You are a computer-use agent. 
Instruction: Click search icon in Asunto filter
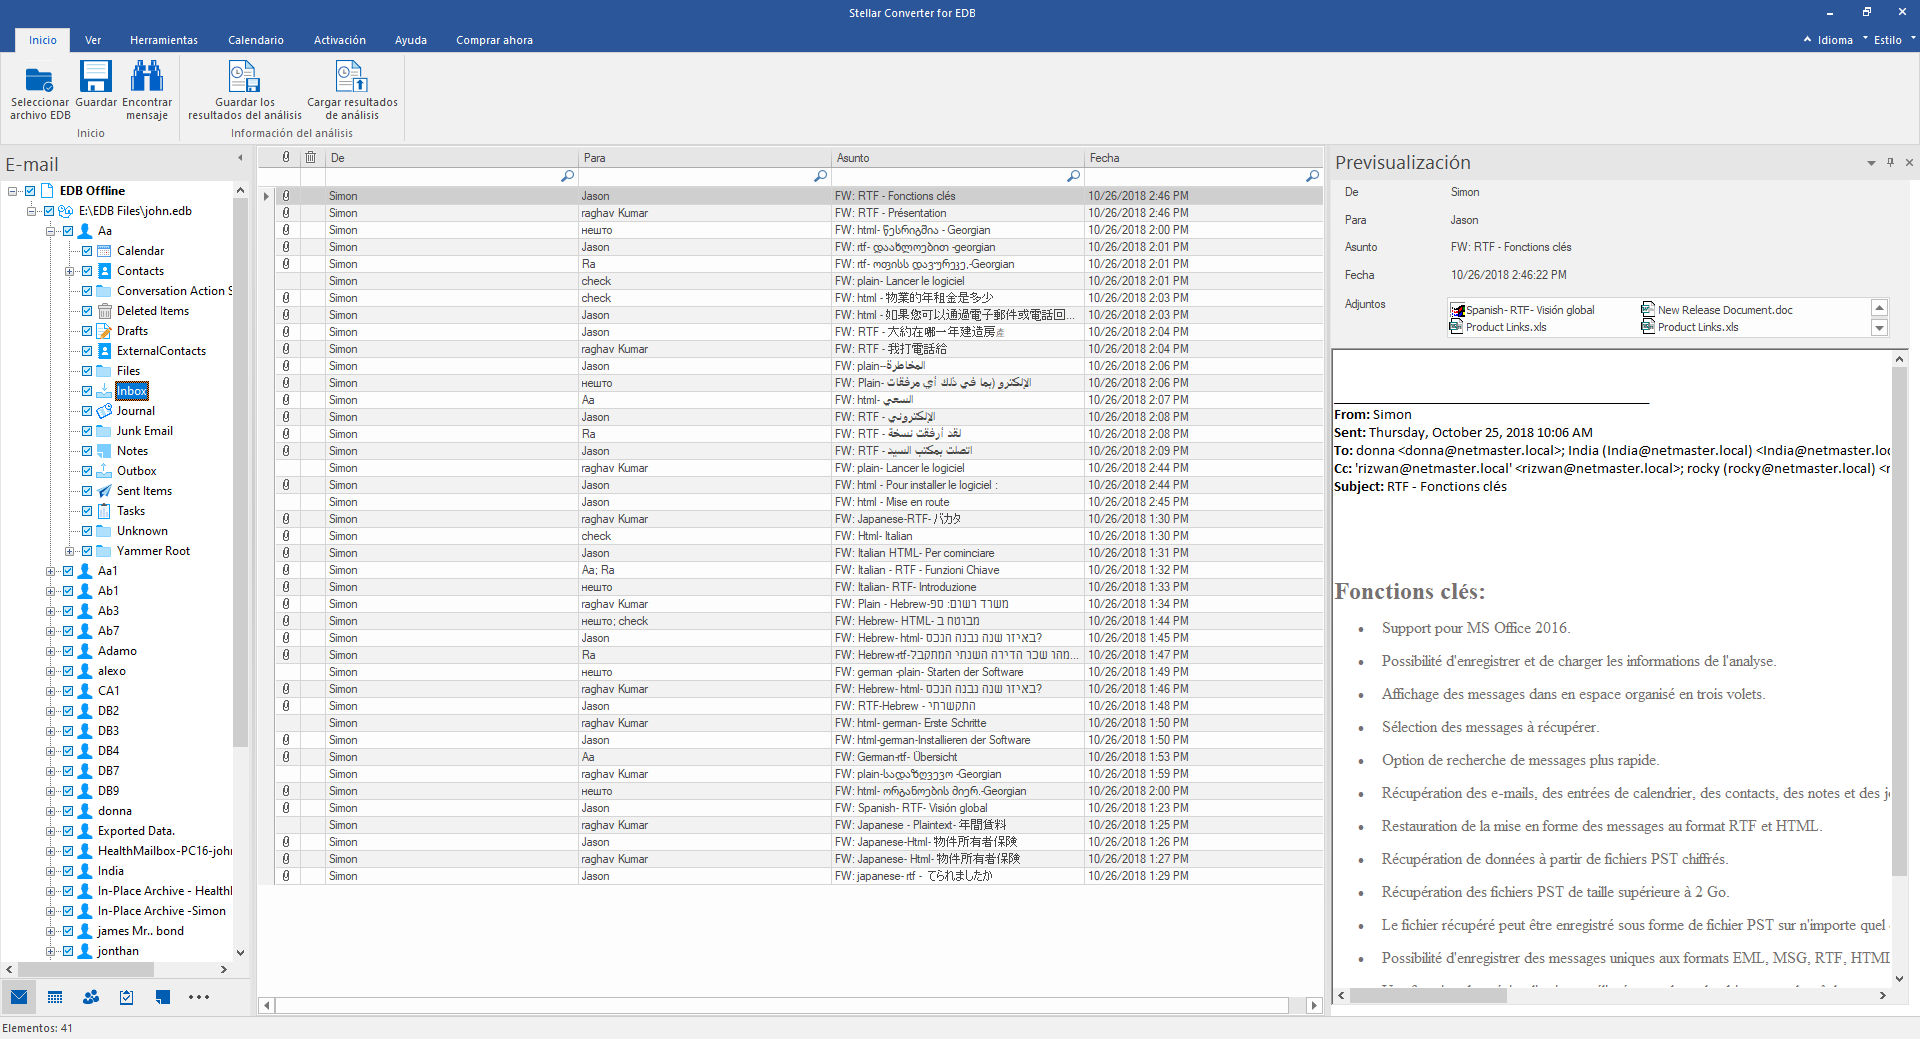pyautogui.click(x=1073, y=176)
